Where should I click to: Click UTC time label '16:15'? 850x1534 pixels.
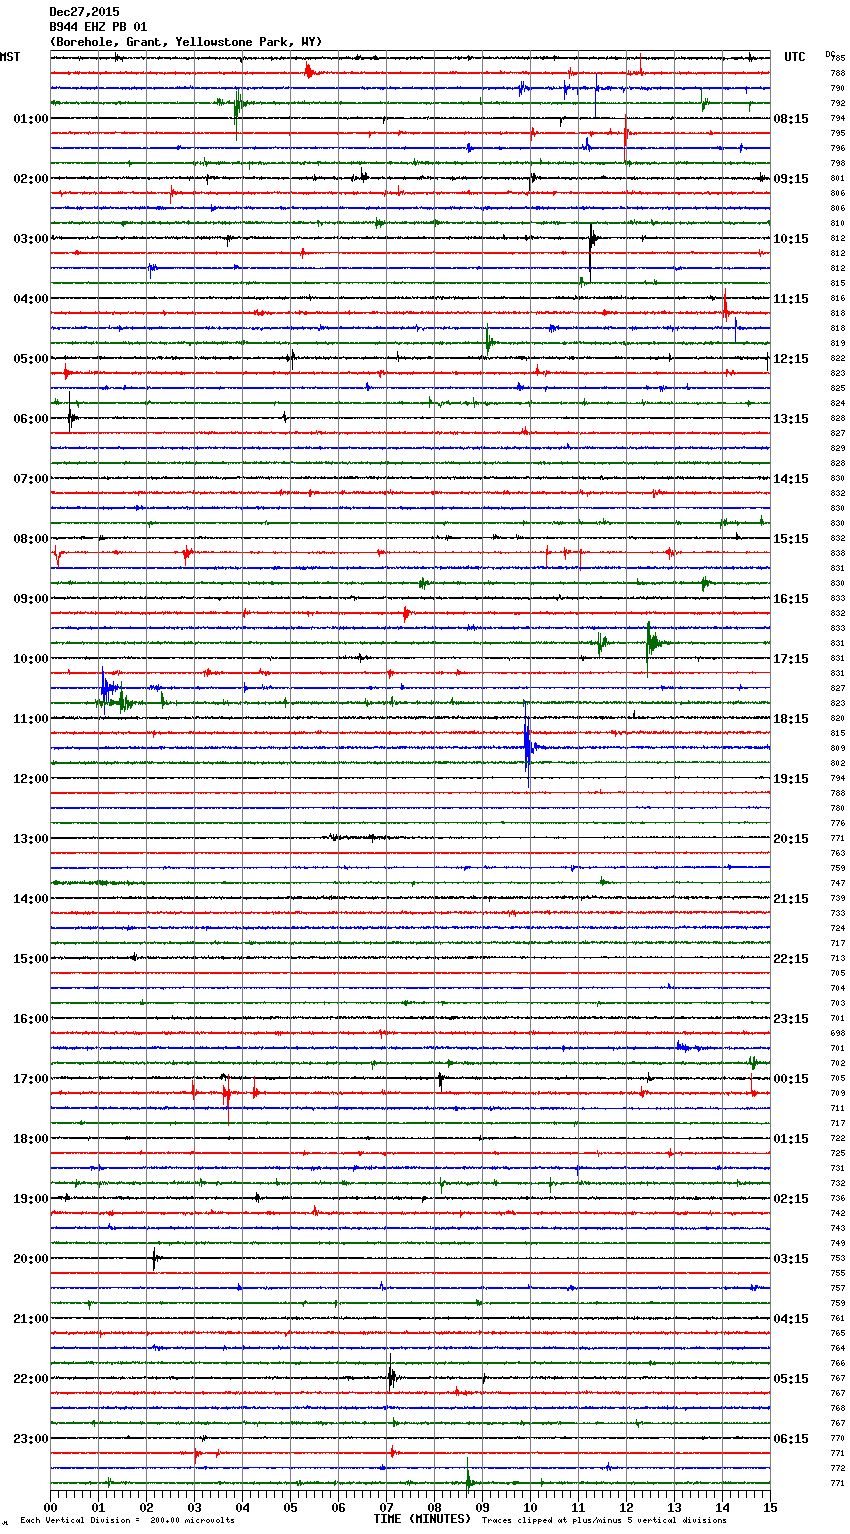pos(791,599)
